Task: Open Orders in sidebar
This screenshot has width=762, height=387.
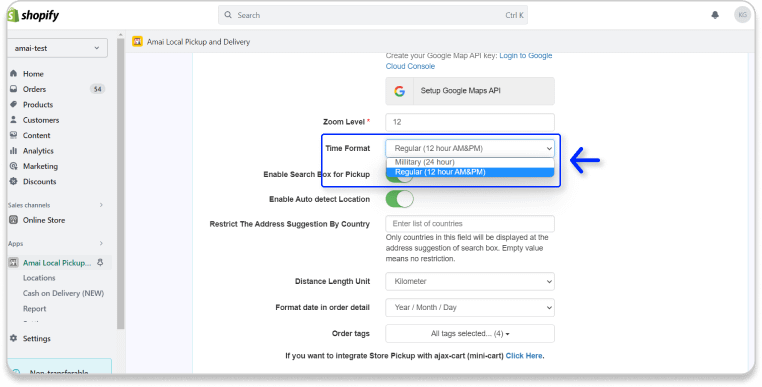Action: point(35,89)
